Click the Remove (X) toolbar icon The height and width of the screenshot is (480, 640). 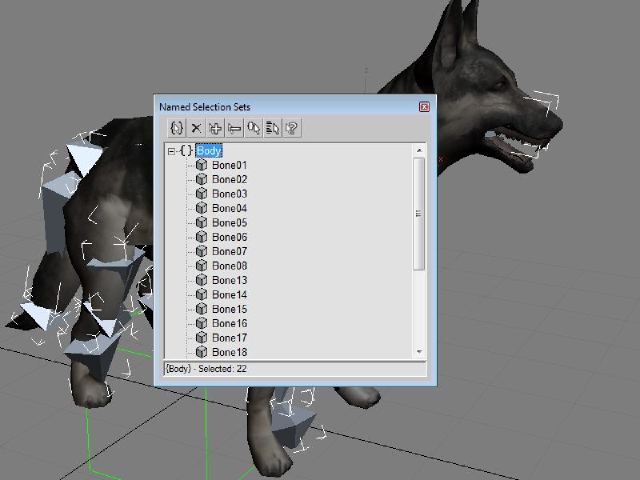(196, 128)
